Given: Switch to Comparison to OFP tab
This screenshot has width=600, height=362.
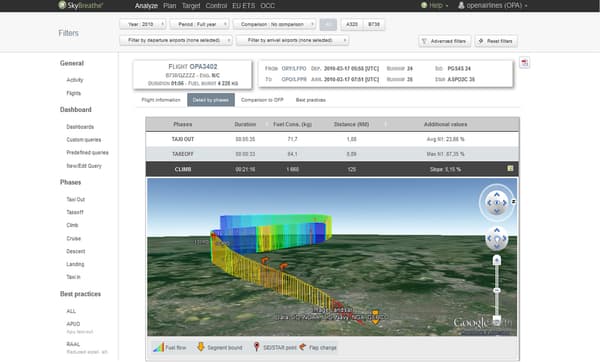Looking at the screenshot, I should click(x=262, y=100).
